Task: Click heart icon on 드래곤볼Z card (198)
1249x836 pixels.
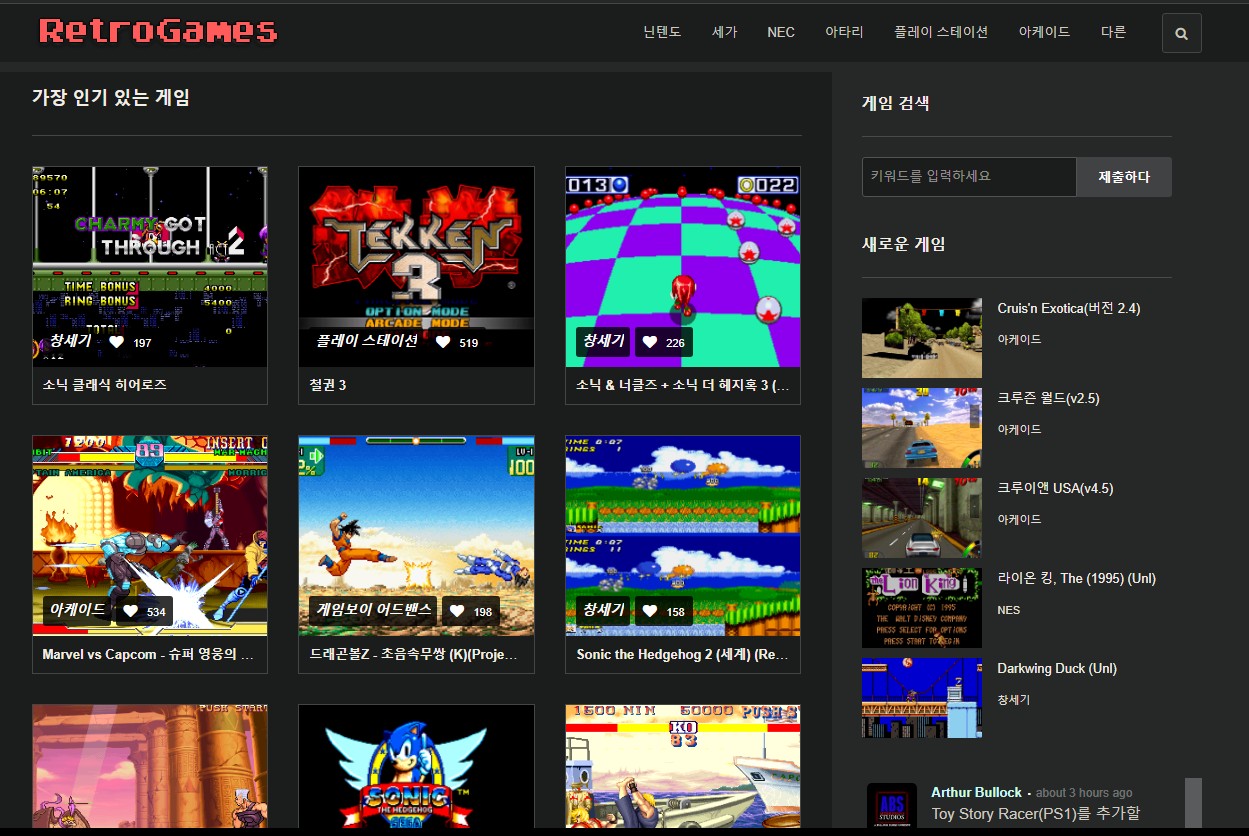Action: coord(456,611)
